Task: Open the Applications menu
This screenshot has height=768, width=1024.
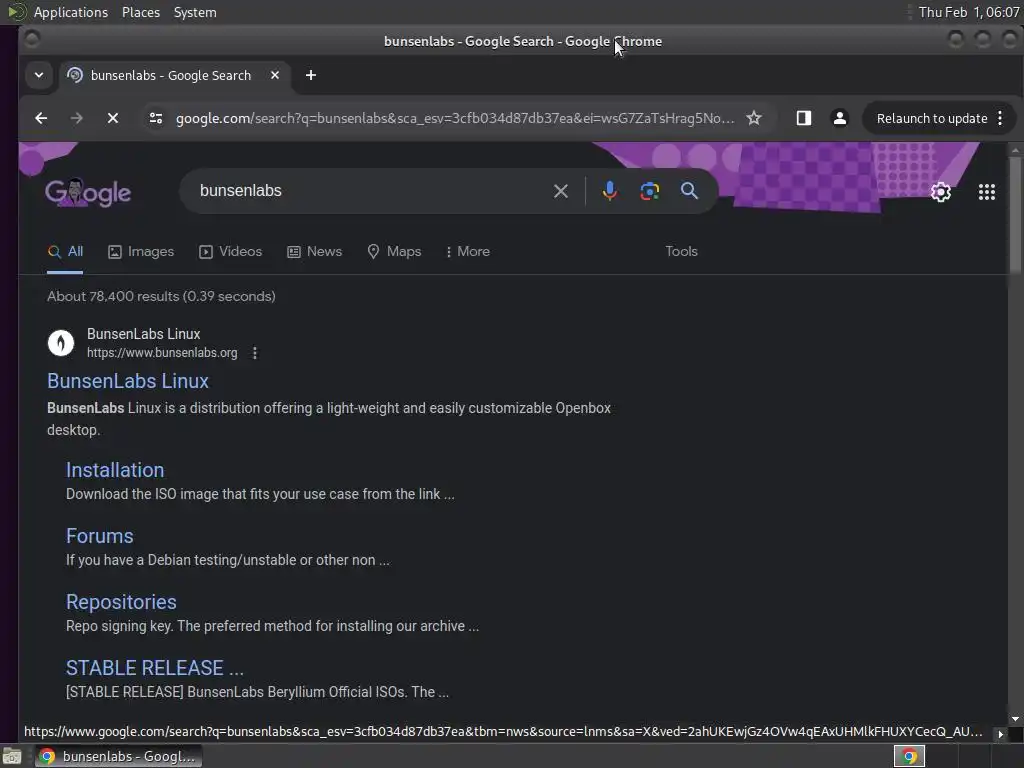Action: click(x=71, y=12)
